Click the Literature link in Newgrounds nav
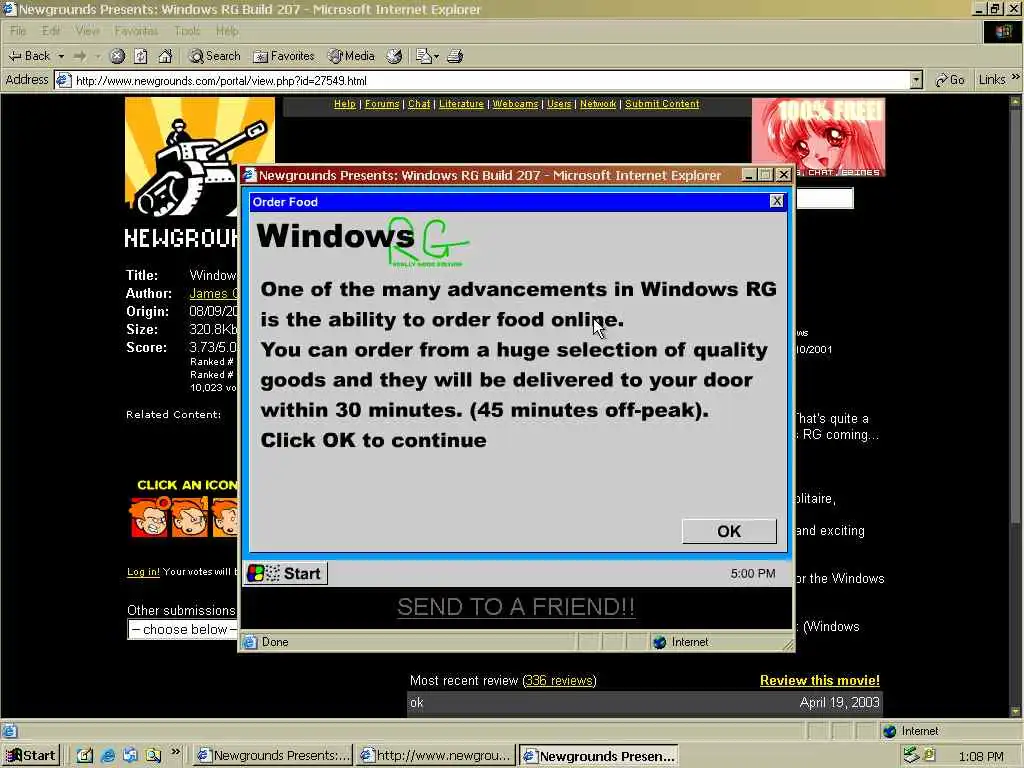The width and height of the screenshot is (1024, 768). click(461, 104)
